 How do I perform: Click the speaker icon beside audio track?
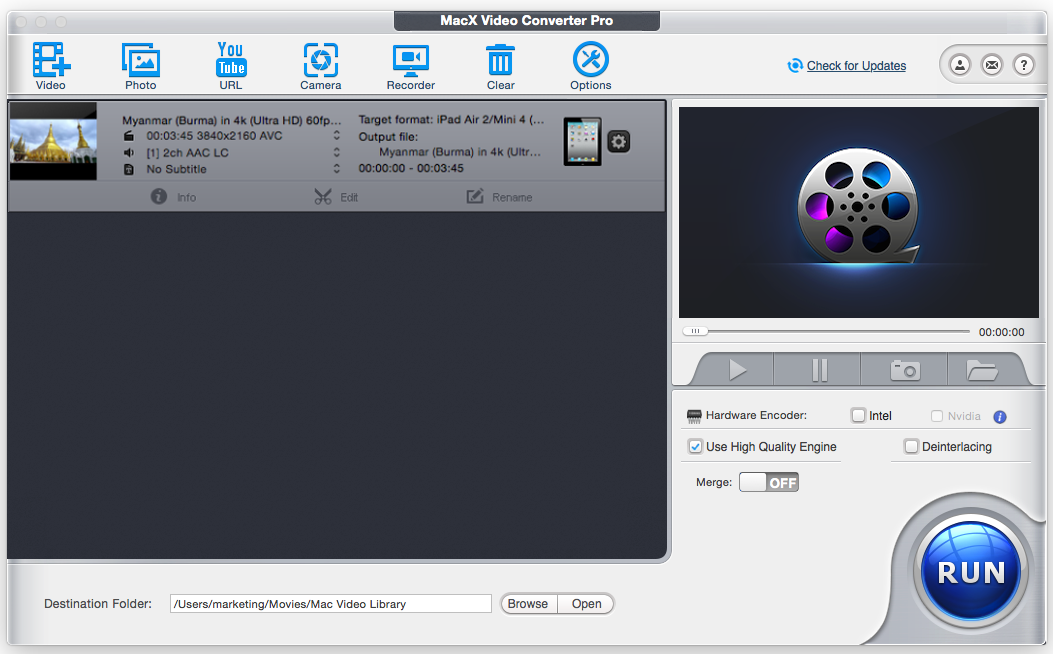[129, 152]
